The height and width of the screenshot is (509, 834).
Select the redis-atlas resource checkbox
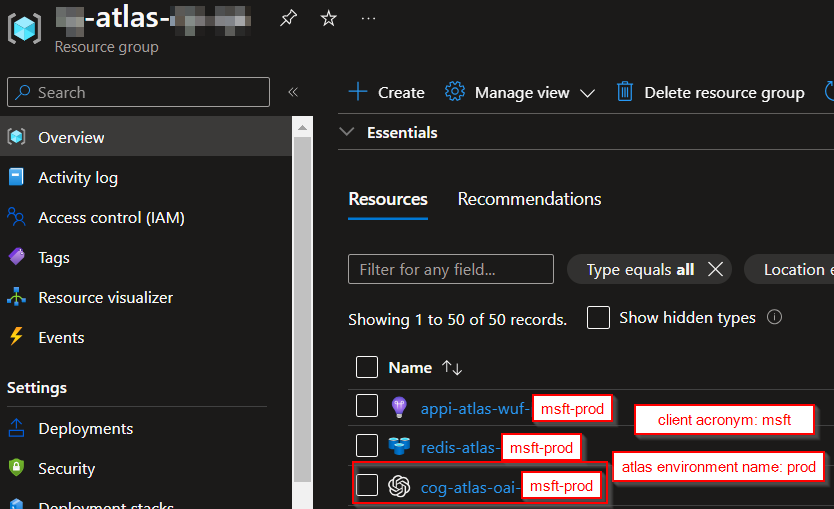click(x=367, y=446)
